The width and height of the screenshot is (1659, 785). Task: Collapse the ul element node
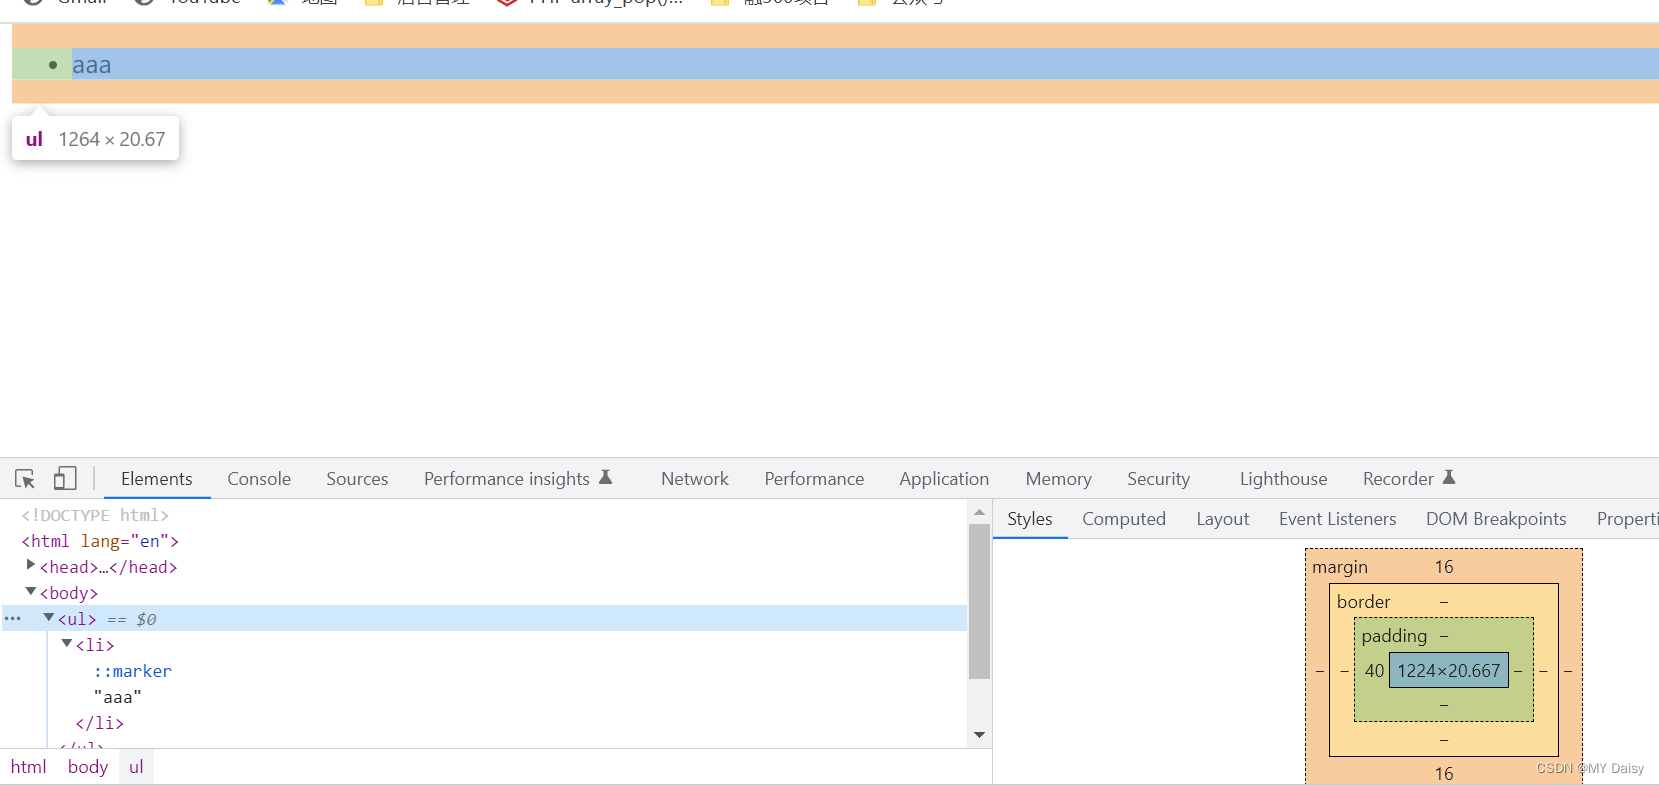(49, 618)
